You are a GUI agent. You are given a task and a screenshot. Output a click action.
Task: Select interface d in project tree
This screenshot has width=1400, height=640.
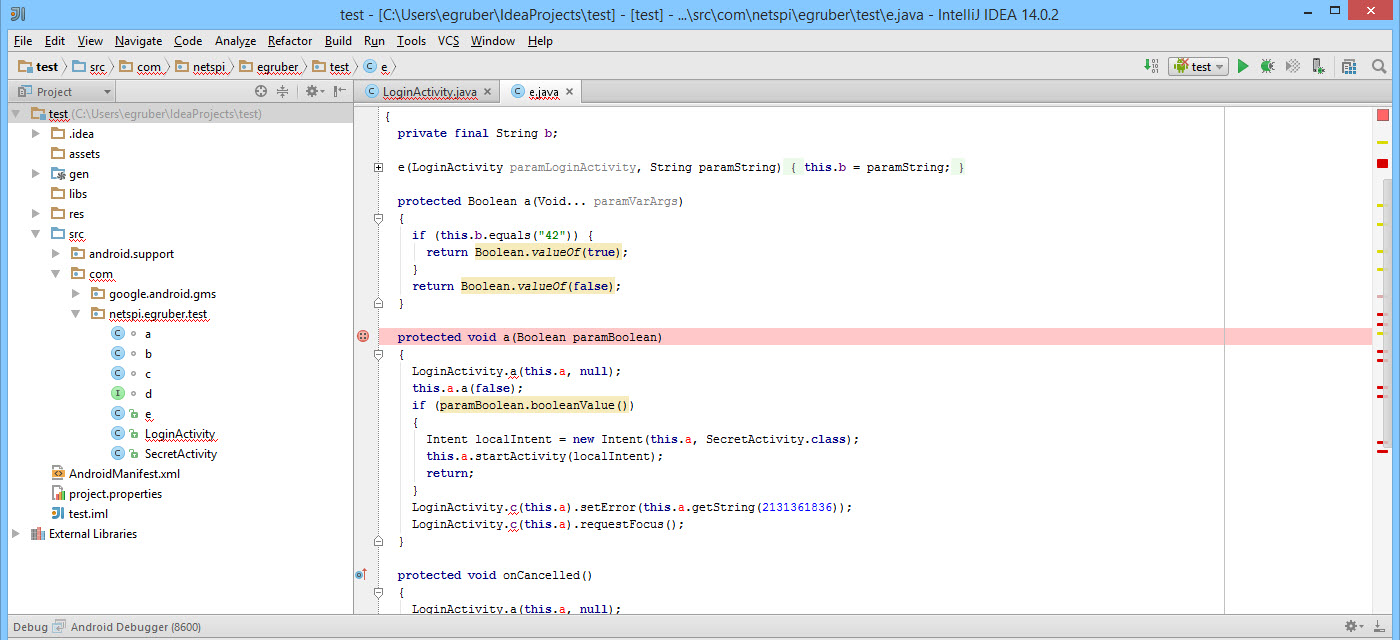click(x=148, y=393)
